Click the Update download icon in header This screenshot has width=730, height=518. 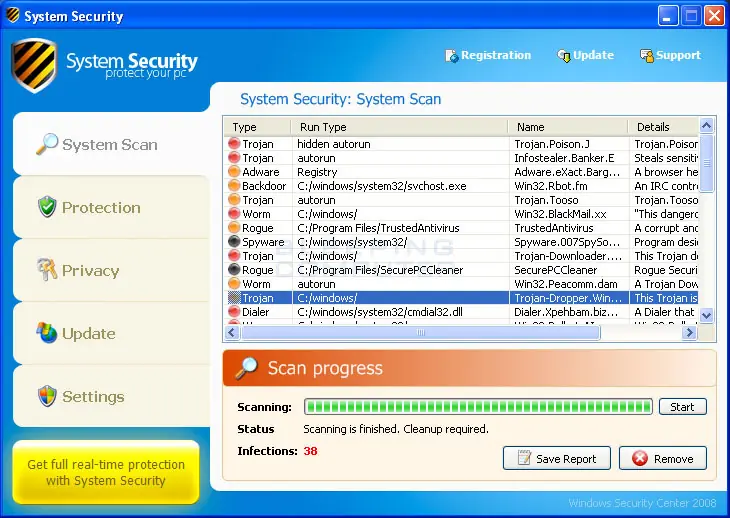click(x=563, y=56)
